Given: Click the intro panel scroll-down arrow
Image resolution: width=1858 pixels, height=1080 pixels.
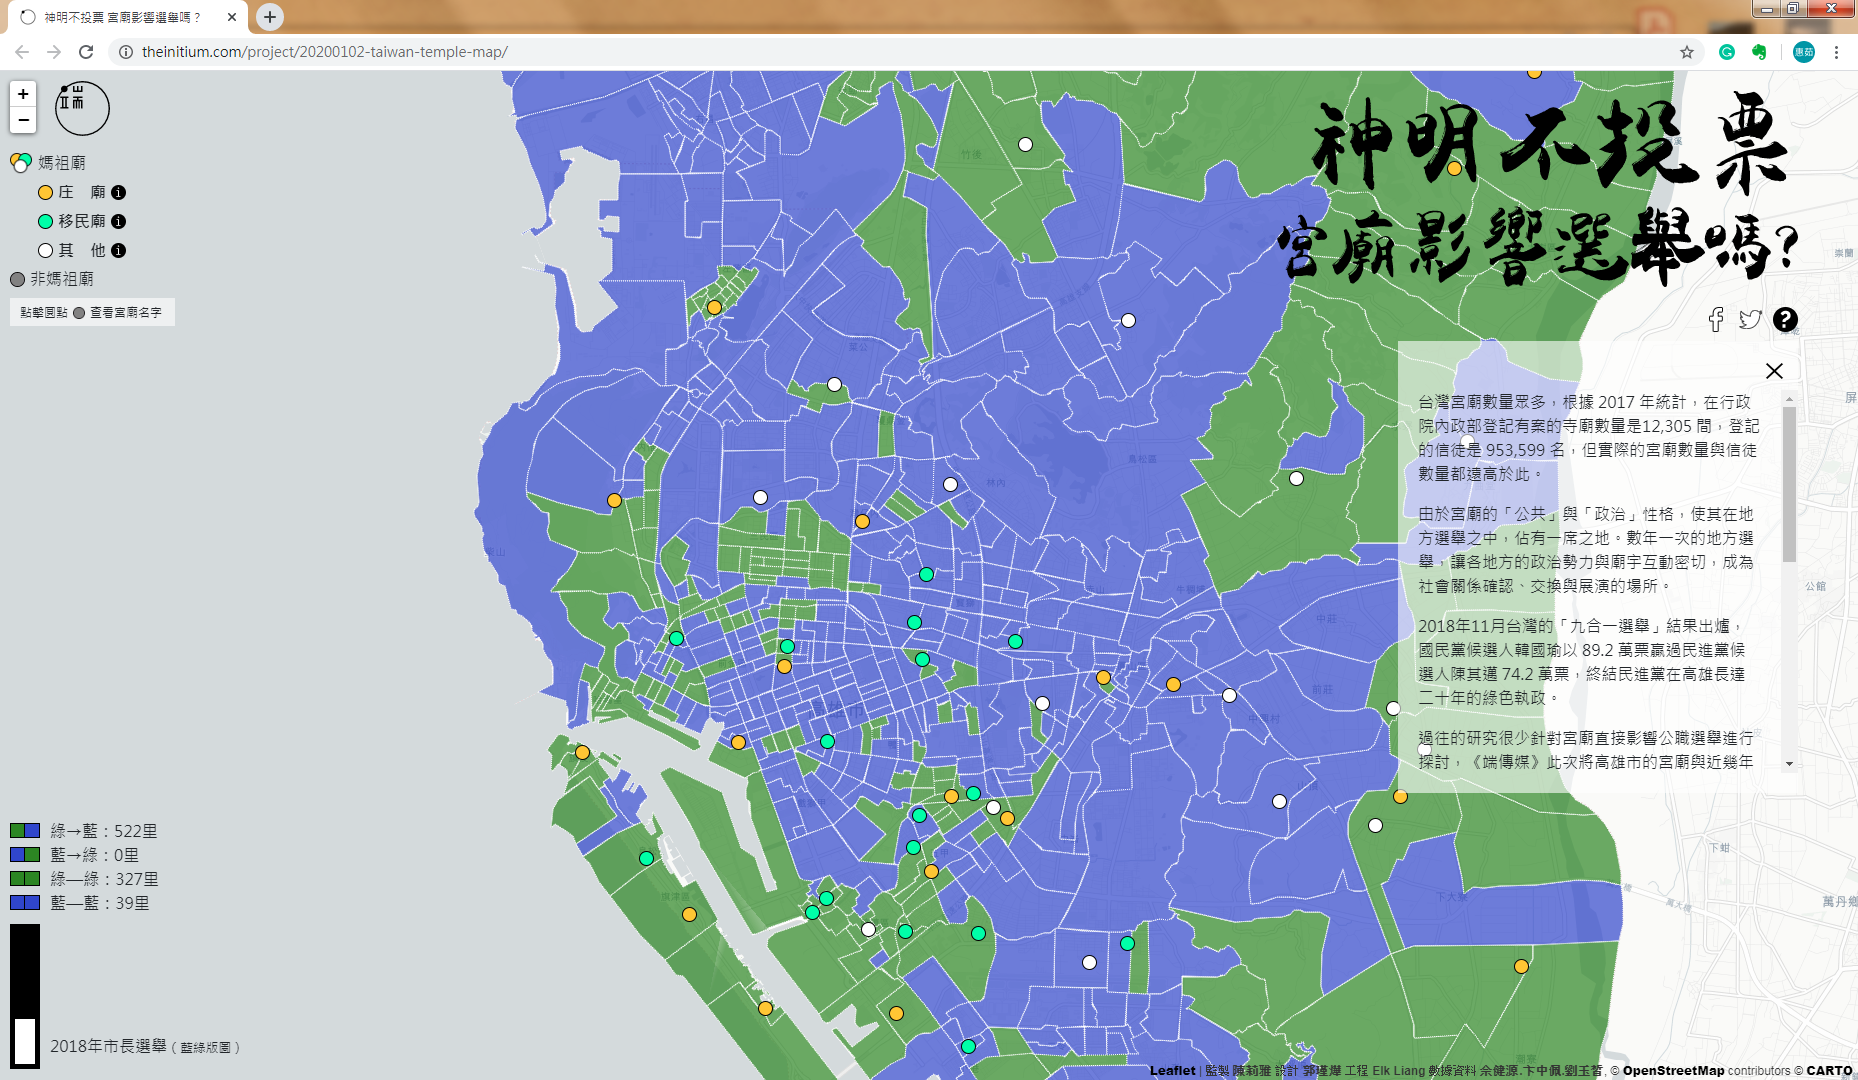Looking at the screenshot, I should tap(1789, 764).
